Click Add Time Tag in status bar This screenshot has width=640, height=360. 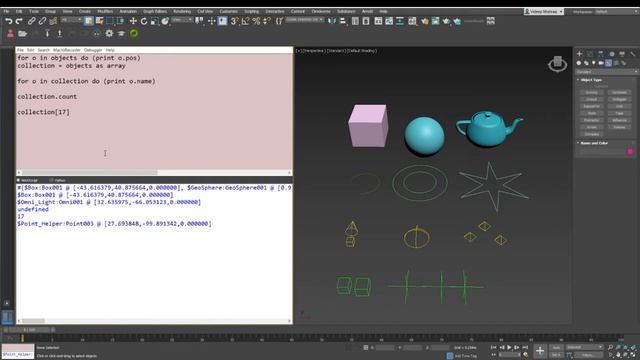click(x=465, y=356)
